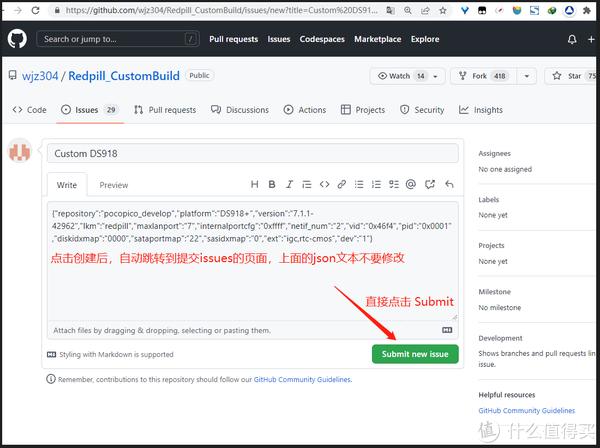Open the Milestone sidebar section
Screen dimensions: 600x448
tap(494, 292)
